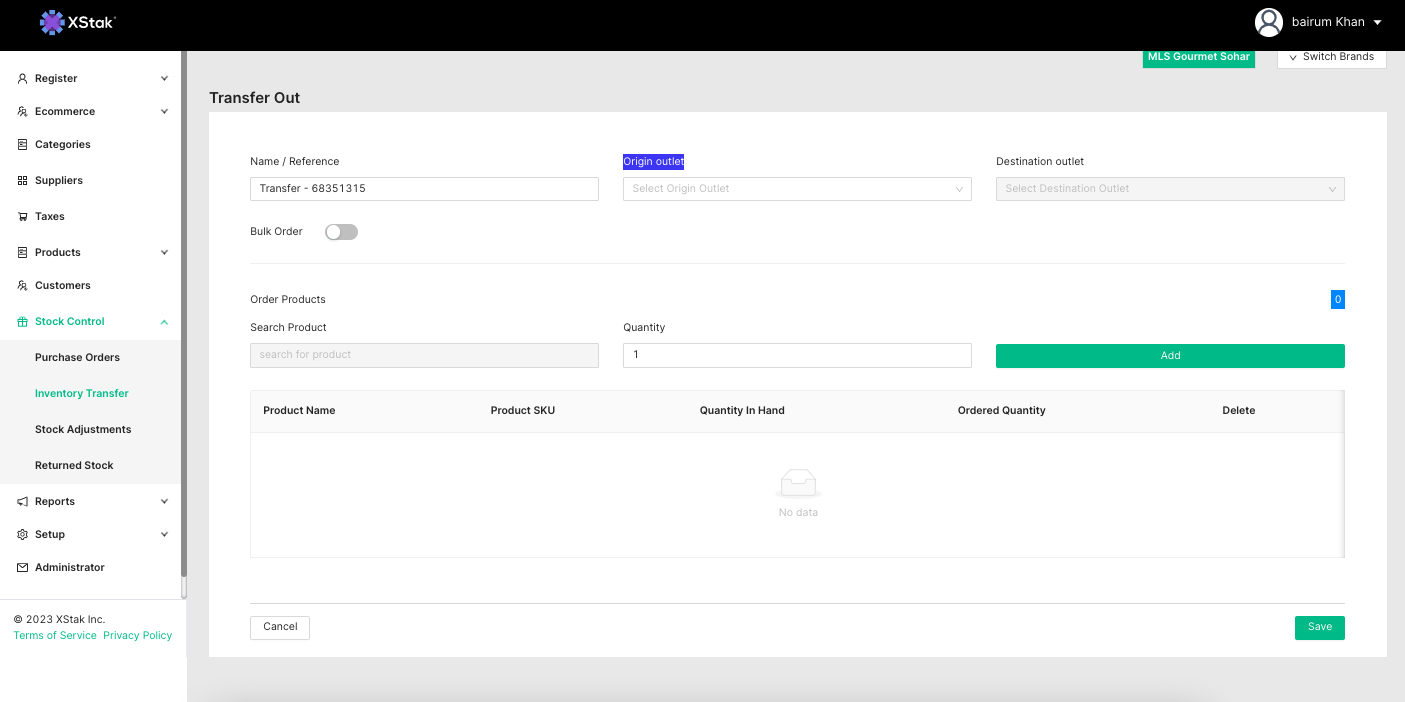Image resolution: width=1405 pixels, height=702 pixels.
Task: Click the Save button
Action: point(1319,627)
